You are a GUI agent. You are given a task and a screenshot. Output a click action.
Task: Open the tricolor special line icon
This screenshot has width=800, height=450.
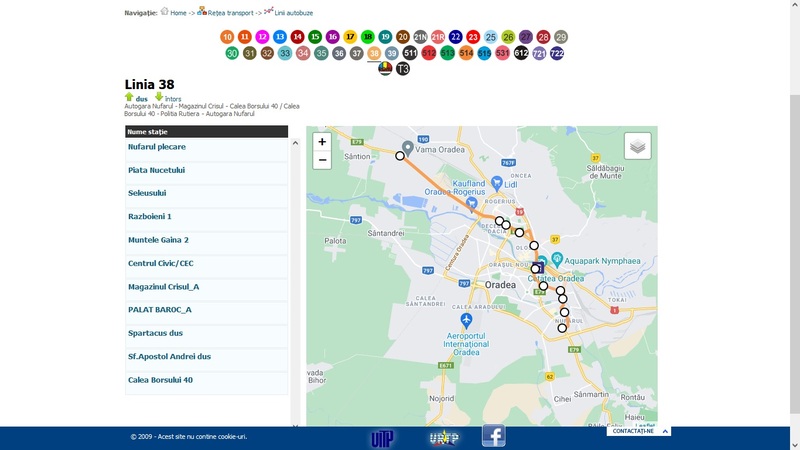(385, 68)
